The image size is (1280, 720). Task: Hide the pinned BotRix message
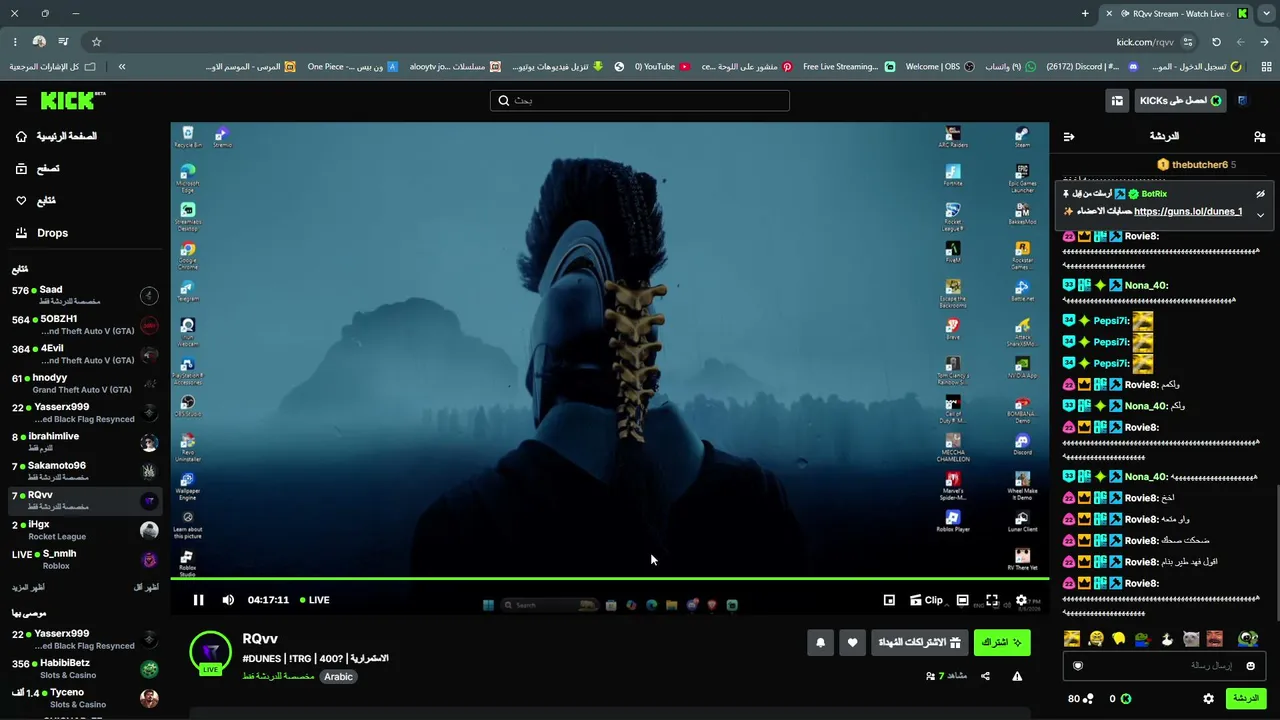click(x=1260, y=194)
